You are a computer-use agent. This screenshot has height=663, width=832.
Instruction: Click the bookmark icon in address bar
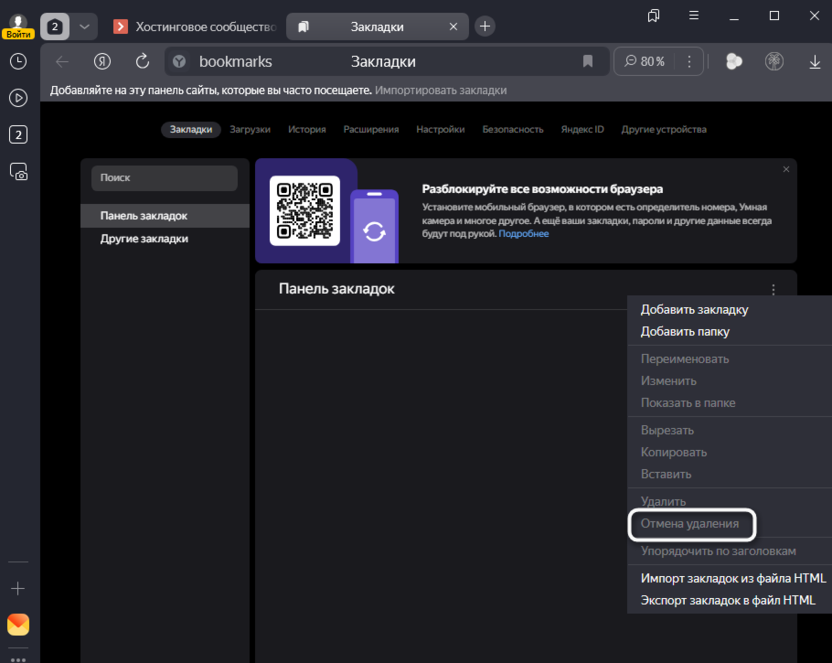tap(588, 62)
